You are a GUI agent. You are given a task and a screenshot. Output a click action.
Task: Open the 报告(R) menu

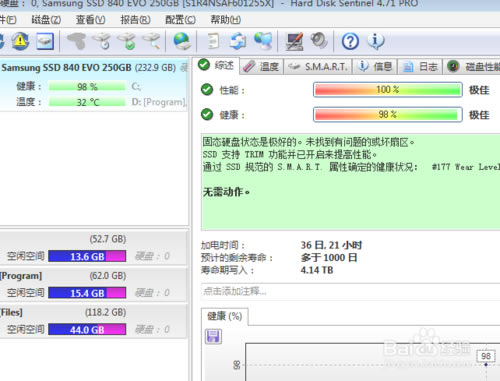[135, 20]
